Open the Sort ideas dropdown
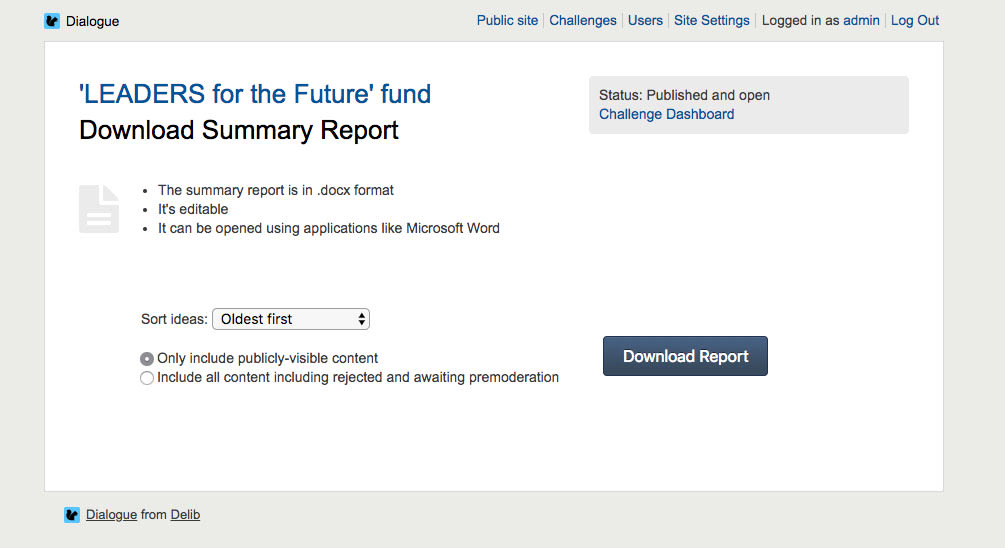 tap(291, 319)
